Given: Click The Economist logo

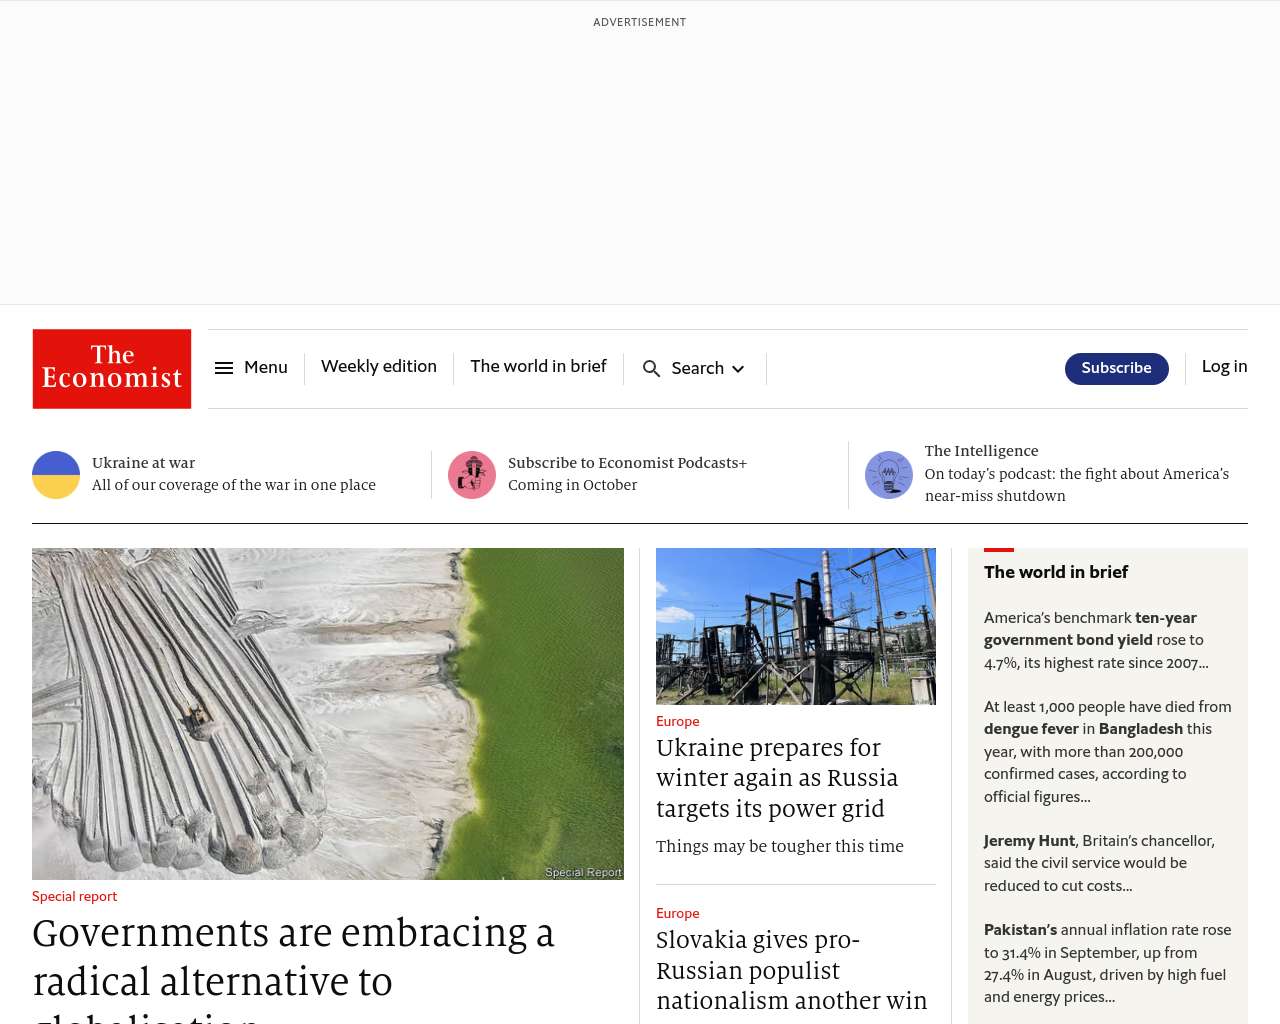Looking at the screenshot, I should tap(112, 369).
